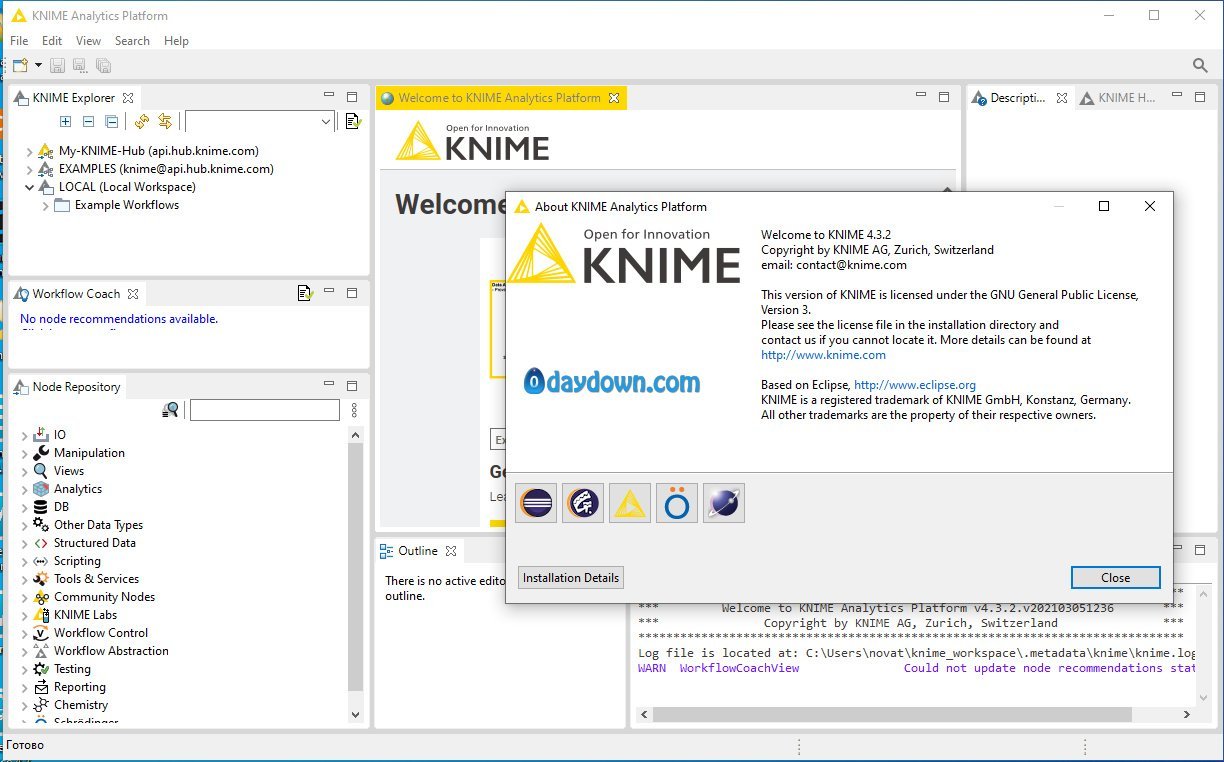1224x762 pixels.
Task: Click the configure icon in Workflow Coach panel
Action: (x=305, y=293)
